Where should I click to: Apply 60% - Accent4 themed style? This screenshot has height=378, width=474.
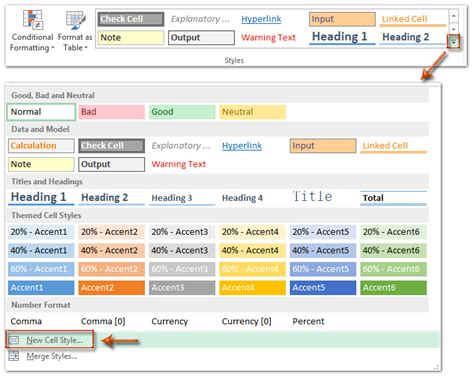[x=252, y=269]
